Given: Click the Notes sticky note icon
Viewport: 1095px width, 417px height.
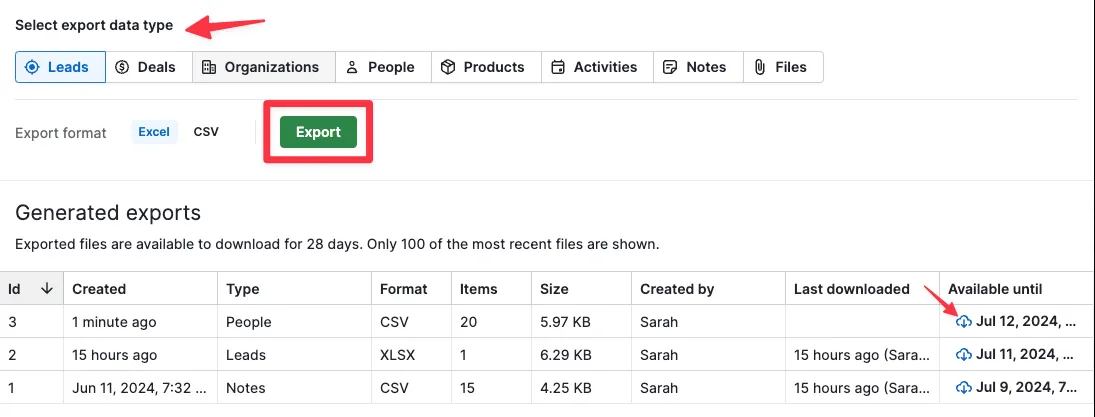Looking at the screenshot, I should click(670, 67).
